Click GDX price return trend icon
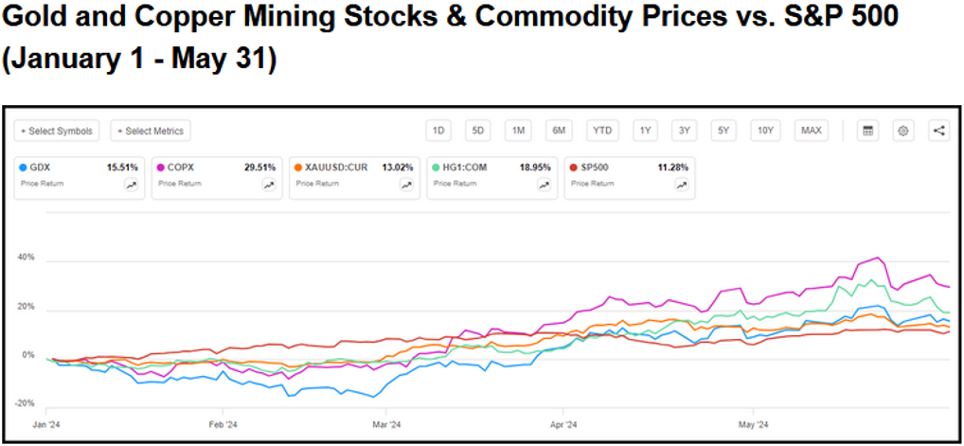This screenshot has width=964, height=446. click(x=130, y=185)
